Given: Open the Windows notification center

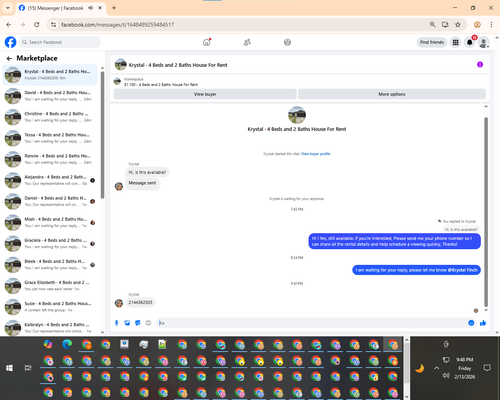Looking at the screenshot, I should point(487,368).
